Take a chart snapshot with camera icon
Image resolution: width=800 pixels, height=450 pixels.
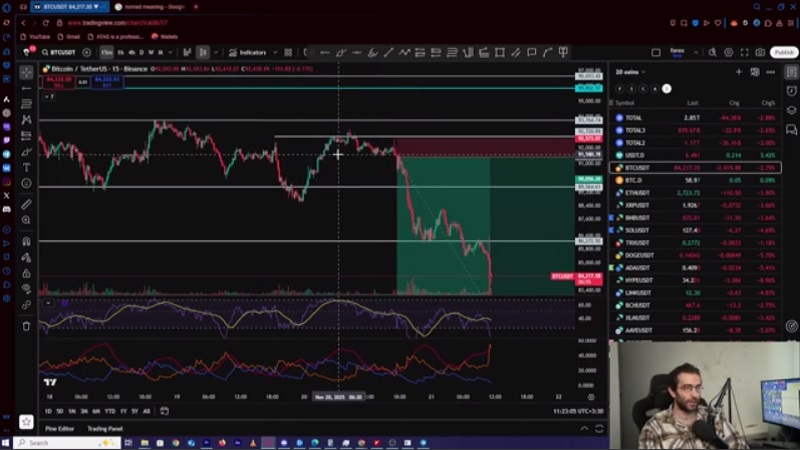pyautogui.click(x=760, y=52)
